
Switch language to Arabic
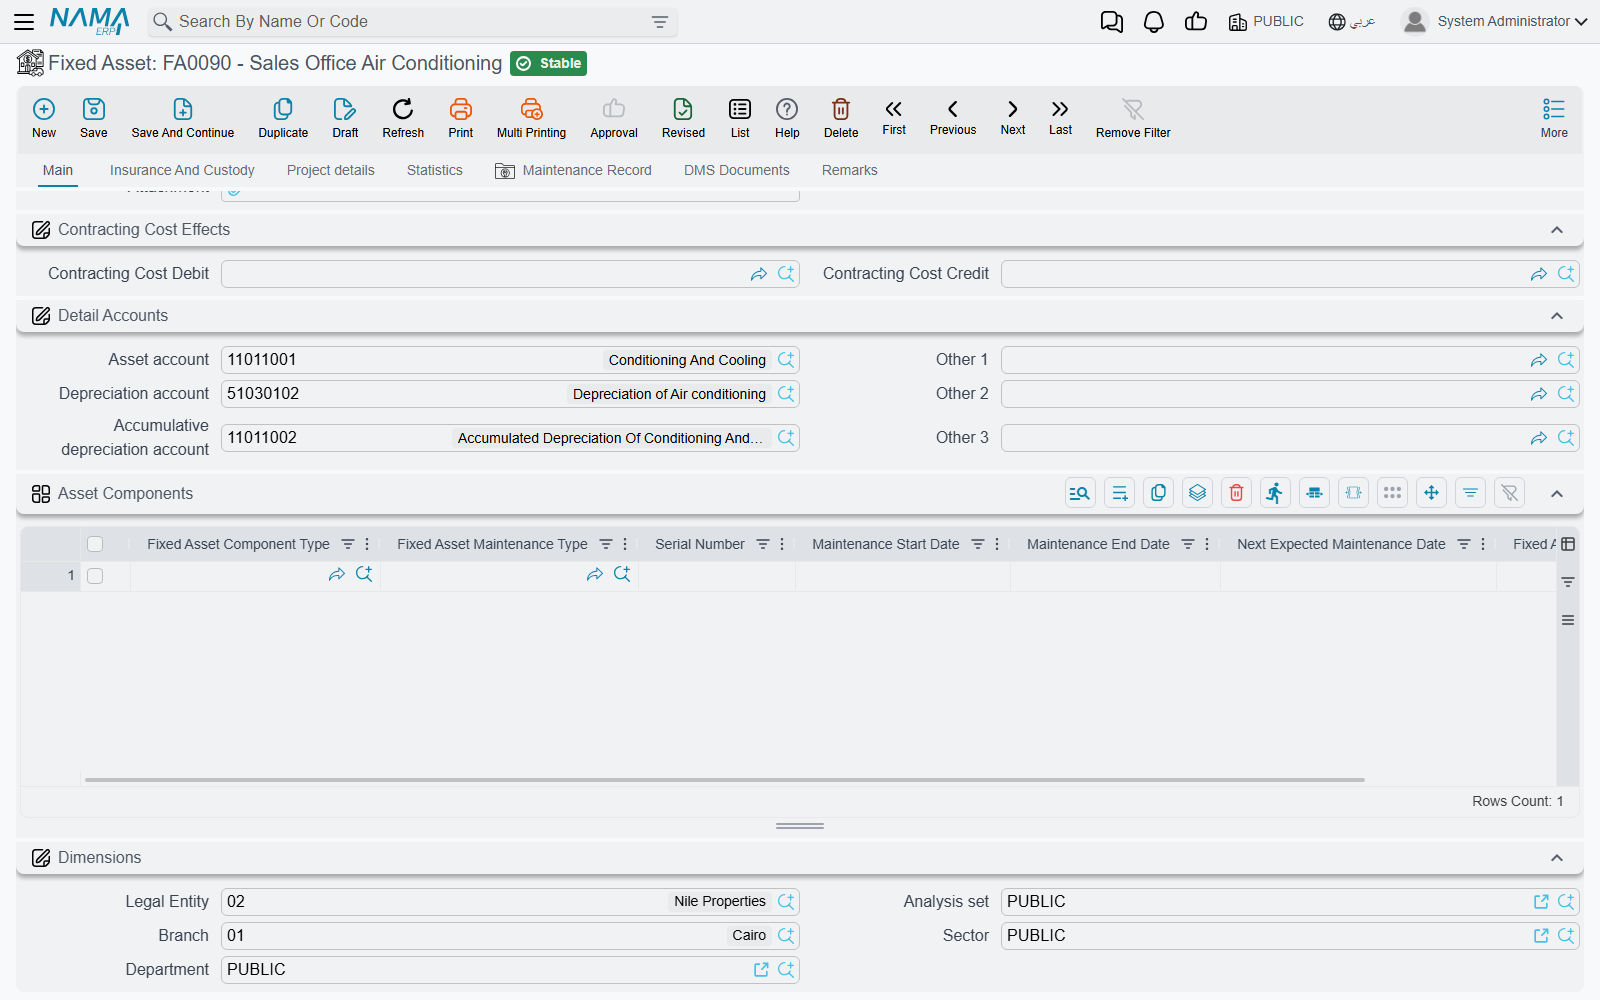[1352, 22]
